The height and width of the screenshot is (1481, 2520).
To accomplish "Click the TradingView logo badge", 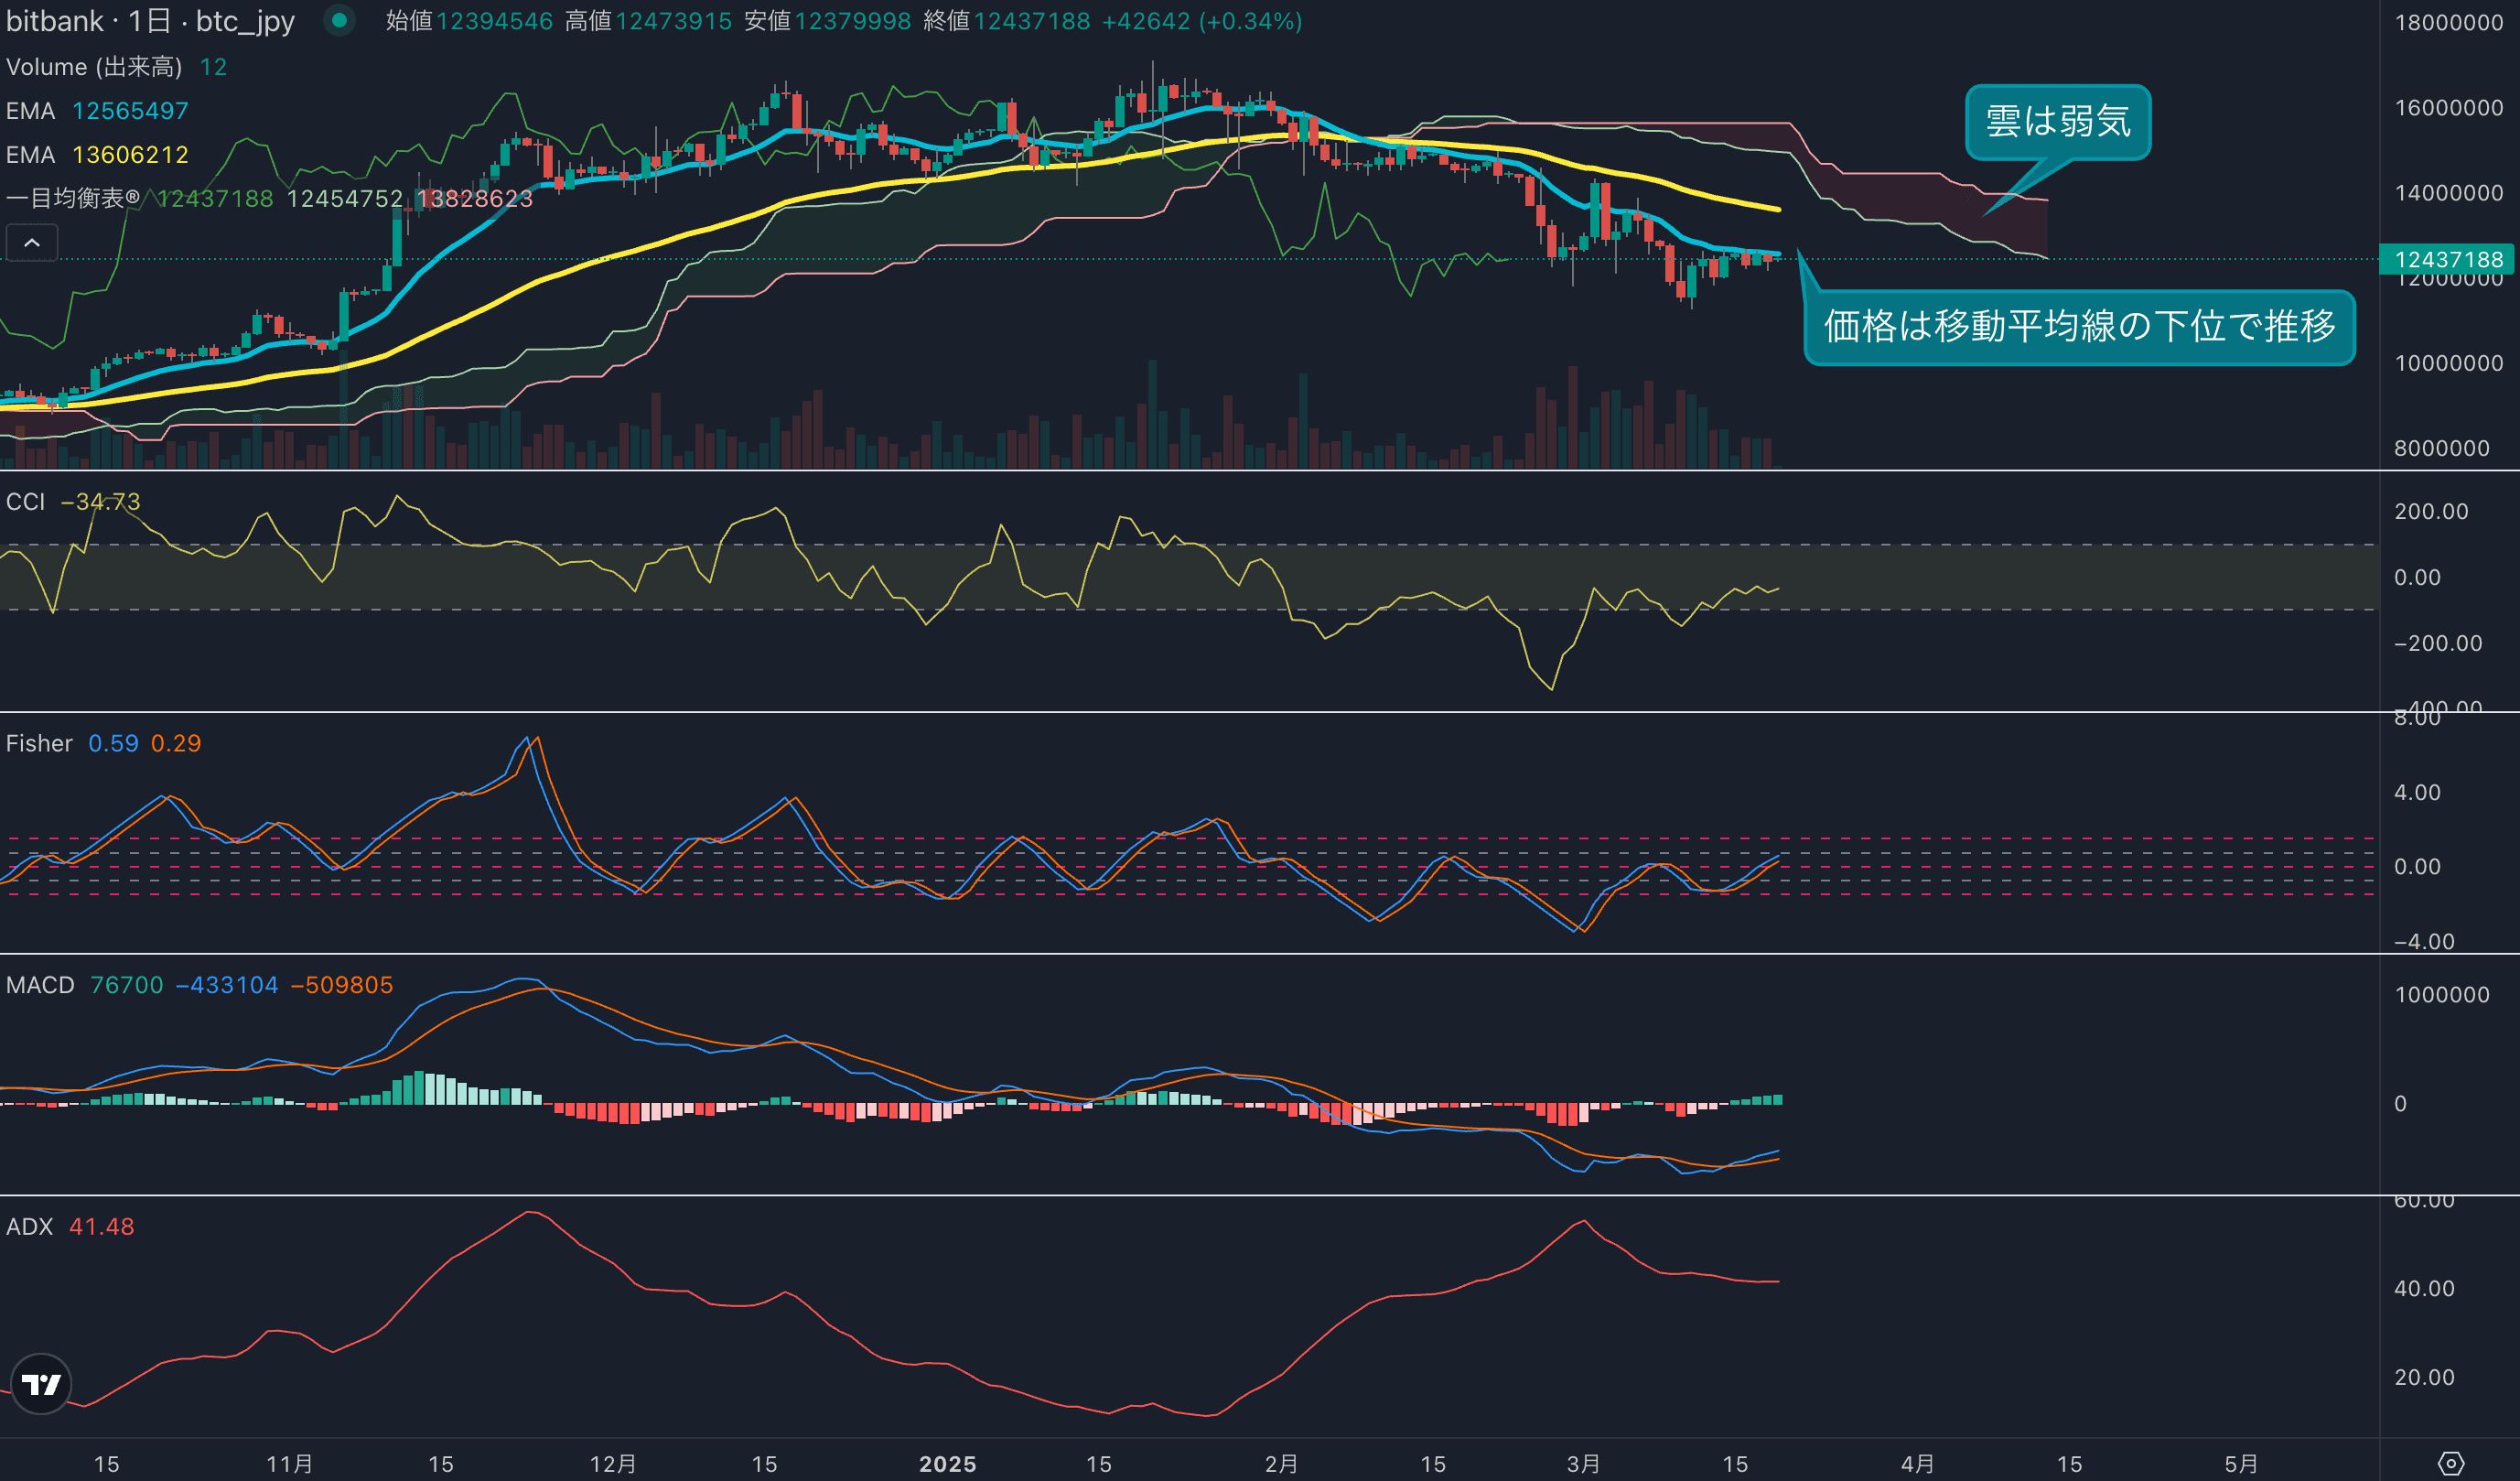I will [41, 1384].
